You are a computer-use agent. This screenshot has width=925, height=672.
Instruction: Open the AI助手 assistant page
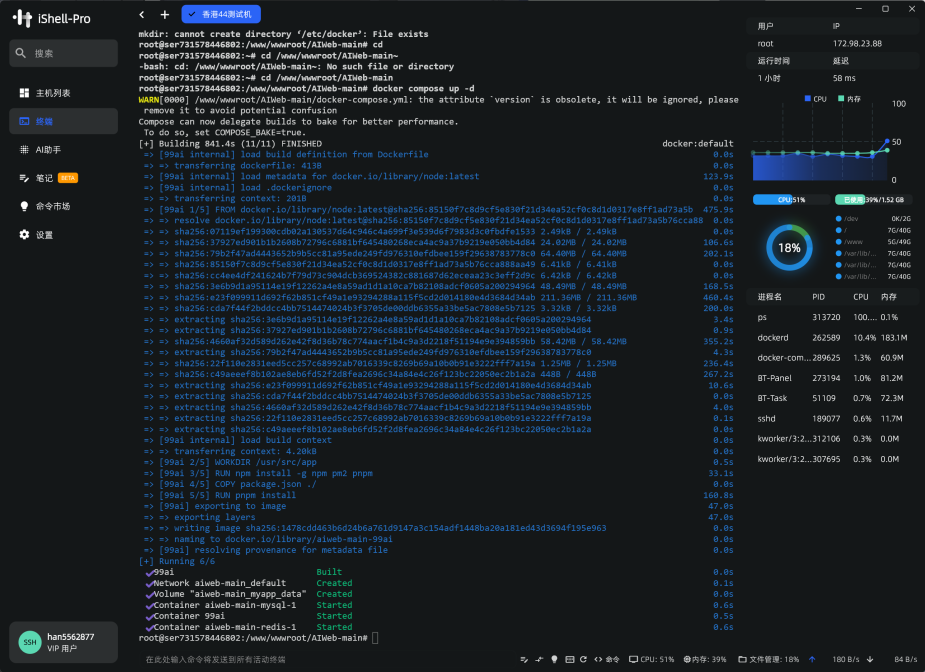tap(64, 150)
